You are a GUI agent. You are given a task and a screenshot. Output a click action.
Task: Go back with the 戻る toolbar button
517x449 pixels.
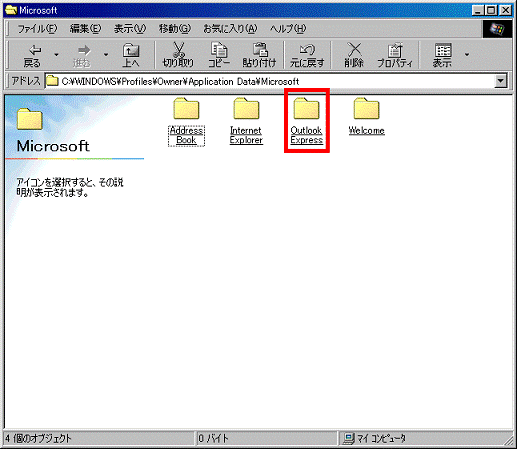32,55
